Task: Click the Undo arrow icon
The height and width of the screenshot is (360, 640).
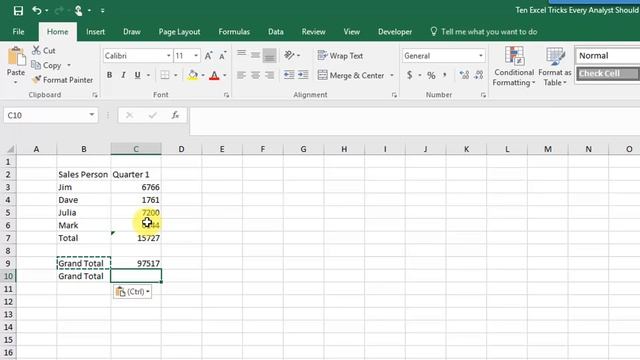Action: pyautogui.click(x=37, y=10)
